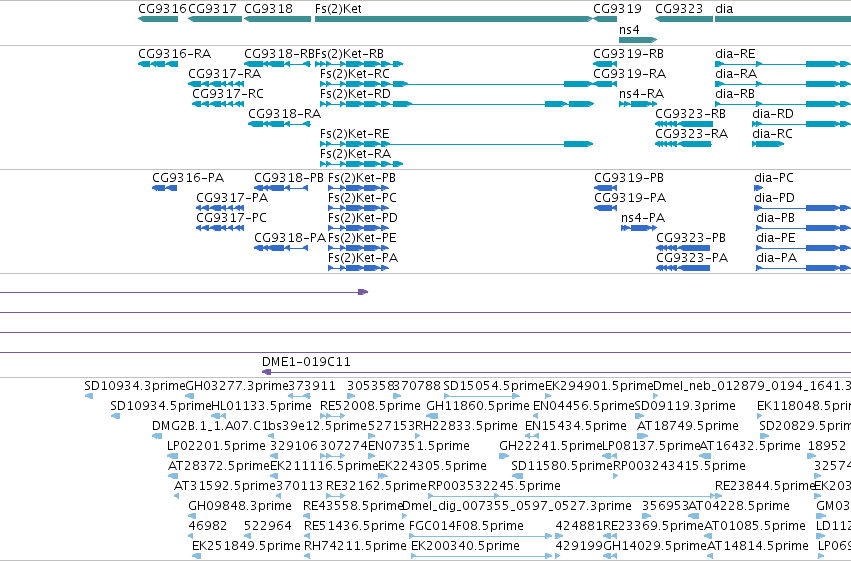Click the HL01133.5prime EST label
The image size is (851, 561).
point(261,406)
